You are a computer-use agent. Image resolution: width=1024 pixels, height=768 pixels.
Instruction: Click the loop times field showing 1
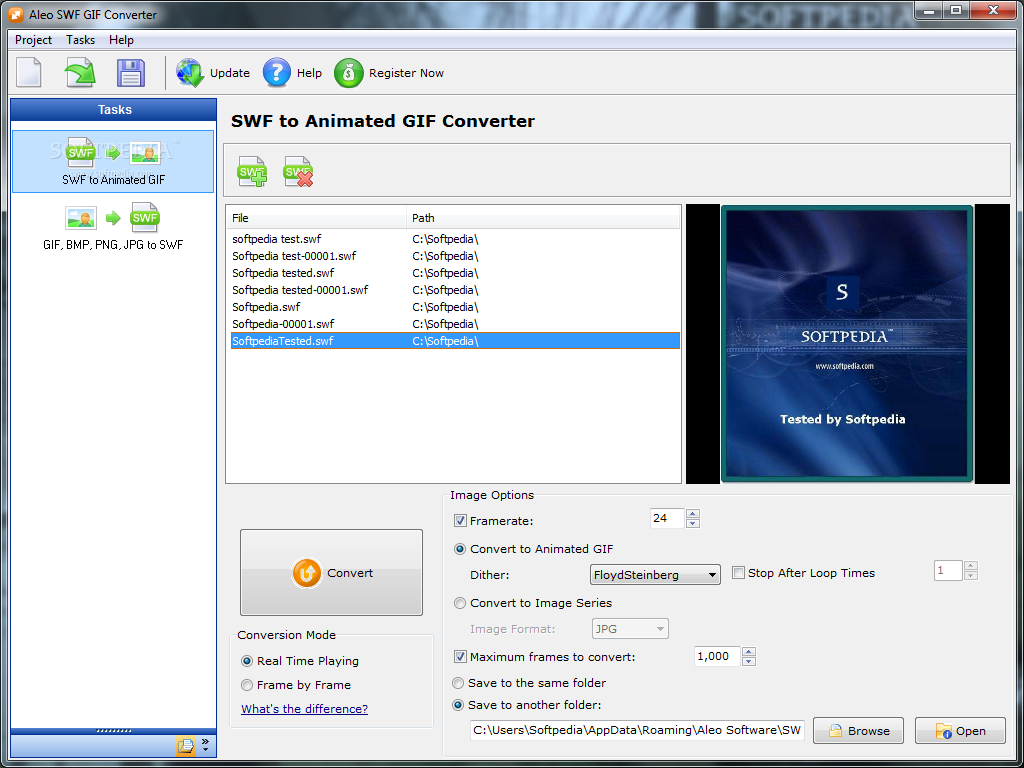(x=948, y=570)
